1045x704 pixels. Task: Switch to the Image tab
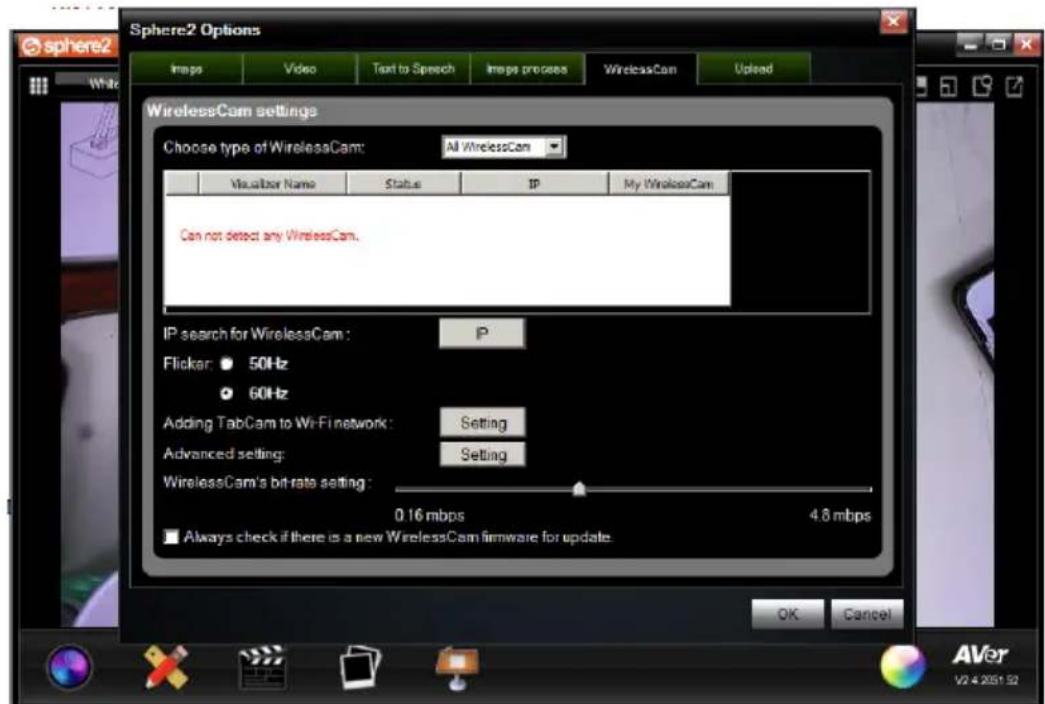pos(187,69)
